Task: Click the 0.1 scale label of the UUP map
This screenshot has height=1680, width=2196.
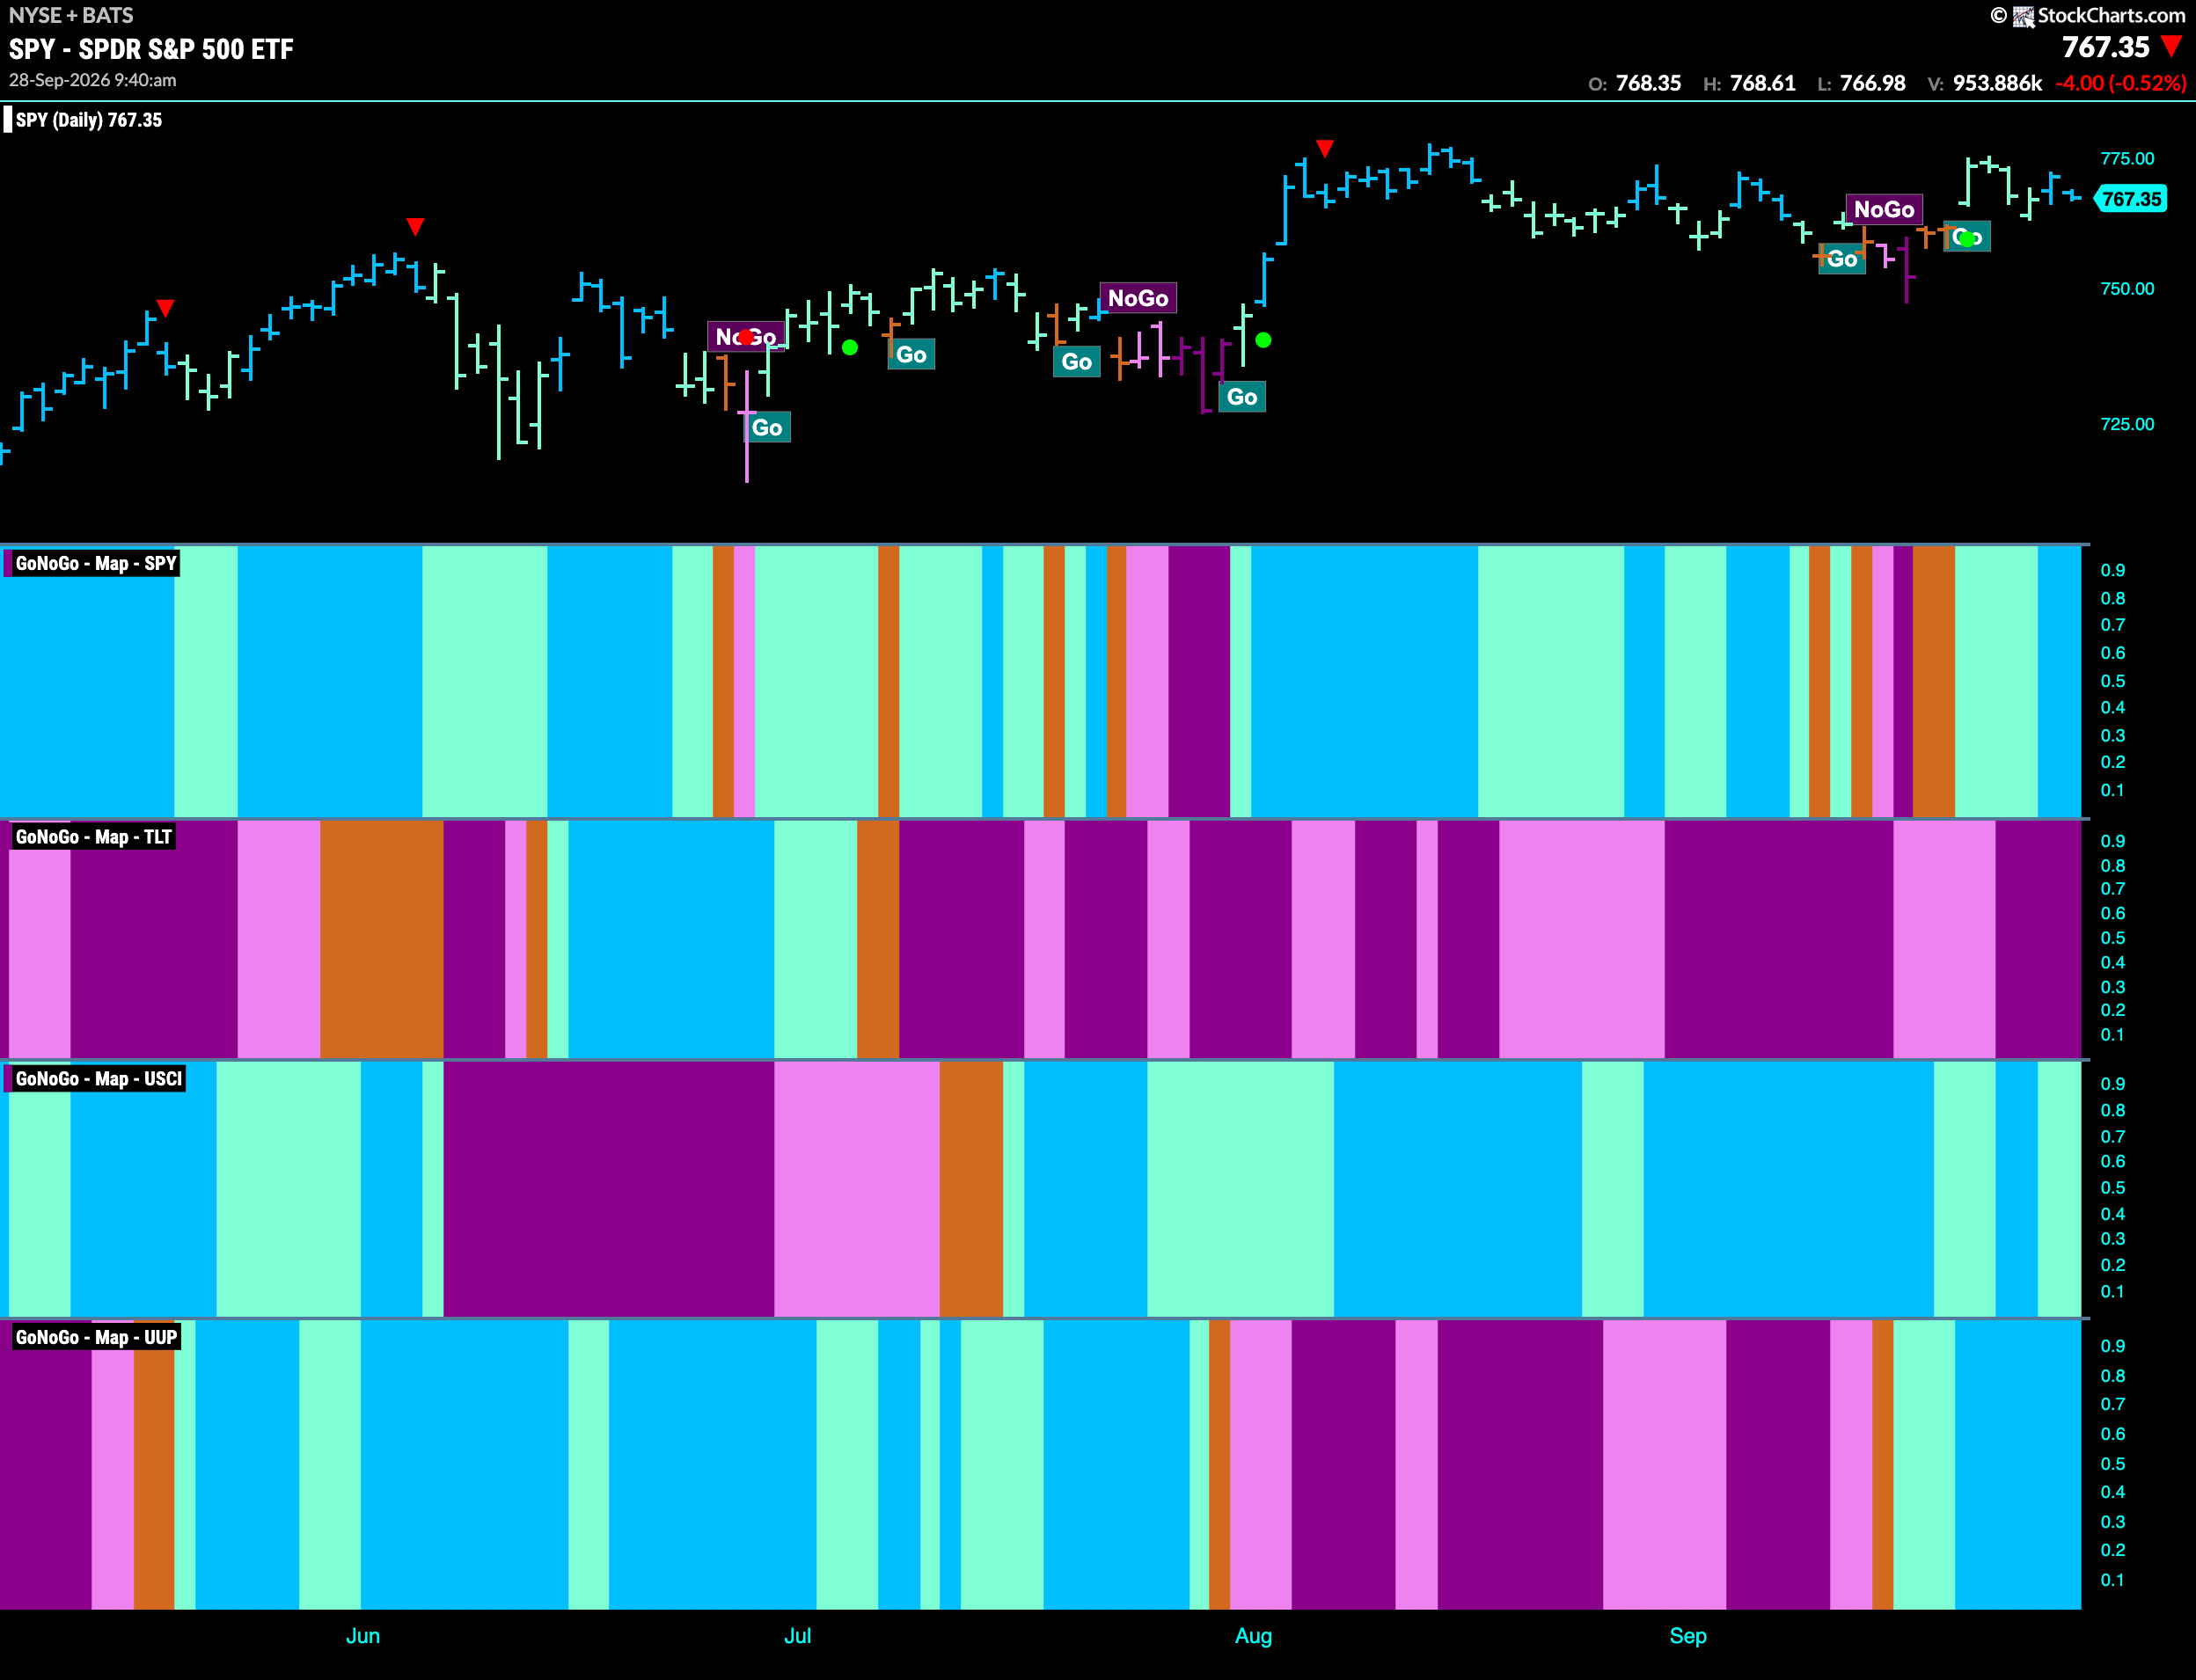Action: pyautogui.click(x=2112, y=1580)
